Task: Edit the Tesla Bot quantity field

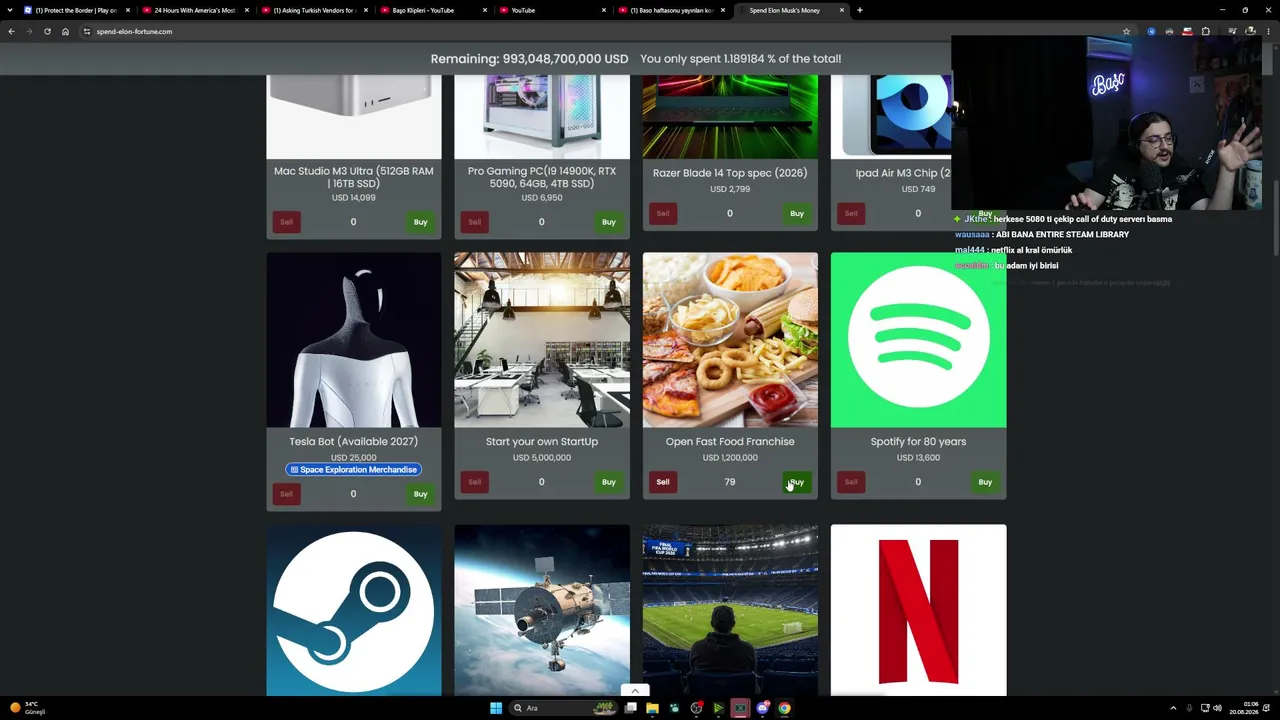Action: (353, 494)
